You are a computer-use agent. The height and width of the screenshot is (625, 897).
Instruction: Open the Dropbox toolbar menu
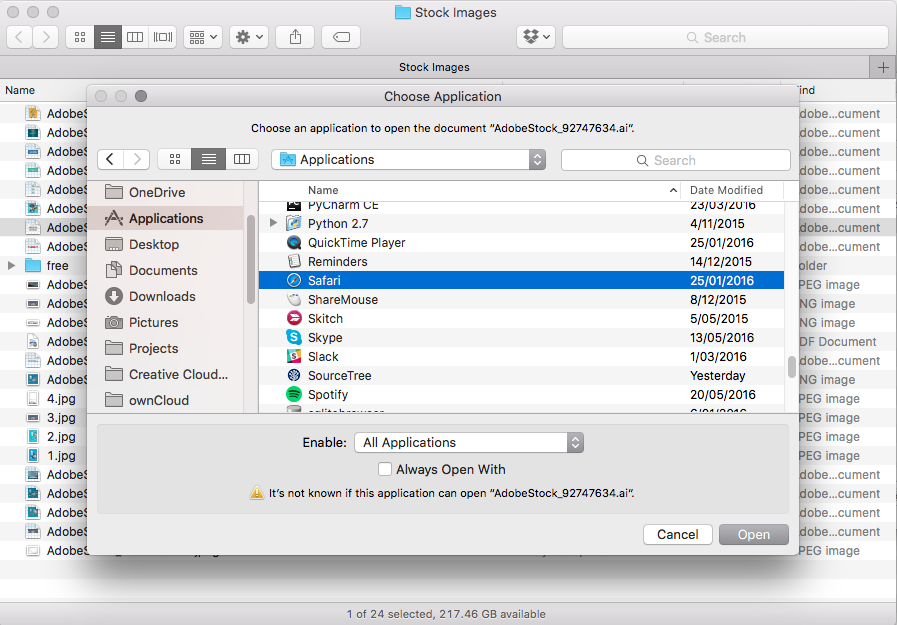click(x=536, y=37)
